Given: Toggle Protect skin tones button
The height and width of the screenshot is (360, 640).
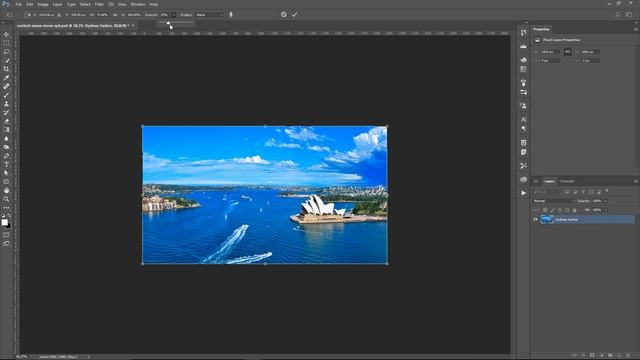Looking at the screenshot, I should click(x=231, y=15).
